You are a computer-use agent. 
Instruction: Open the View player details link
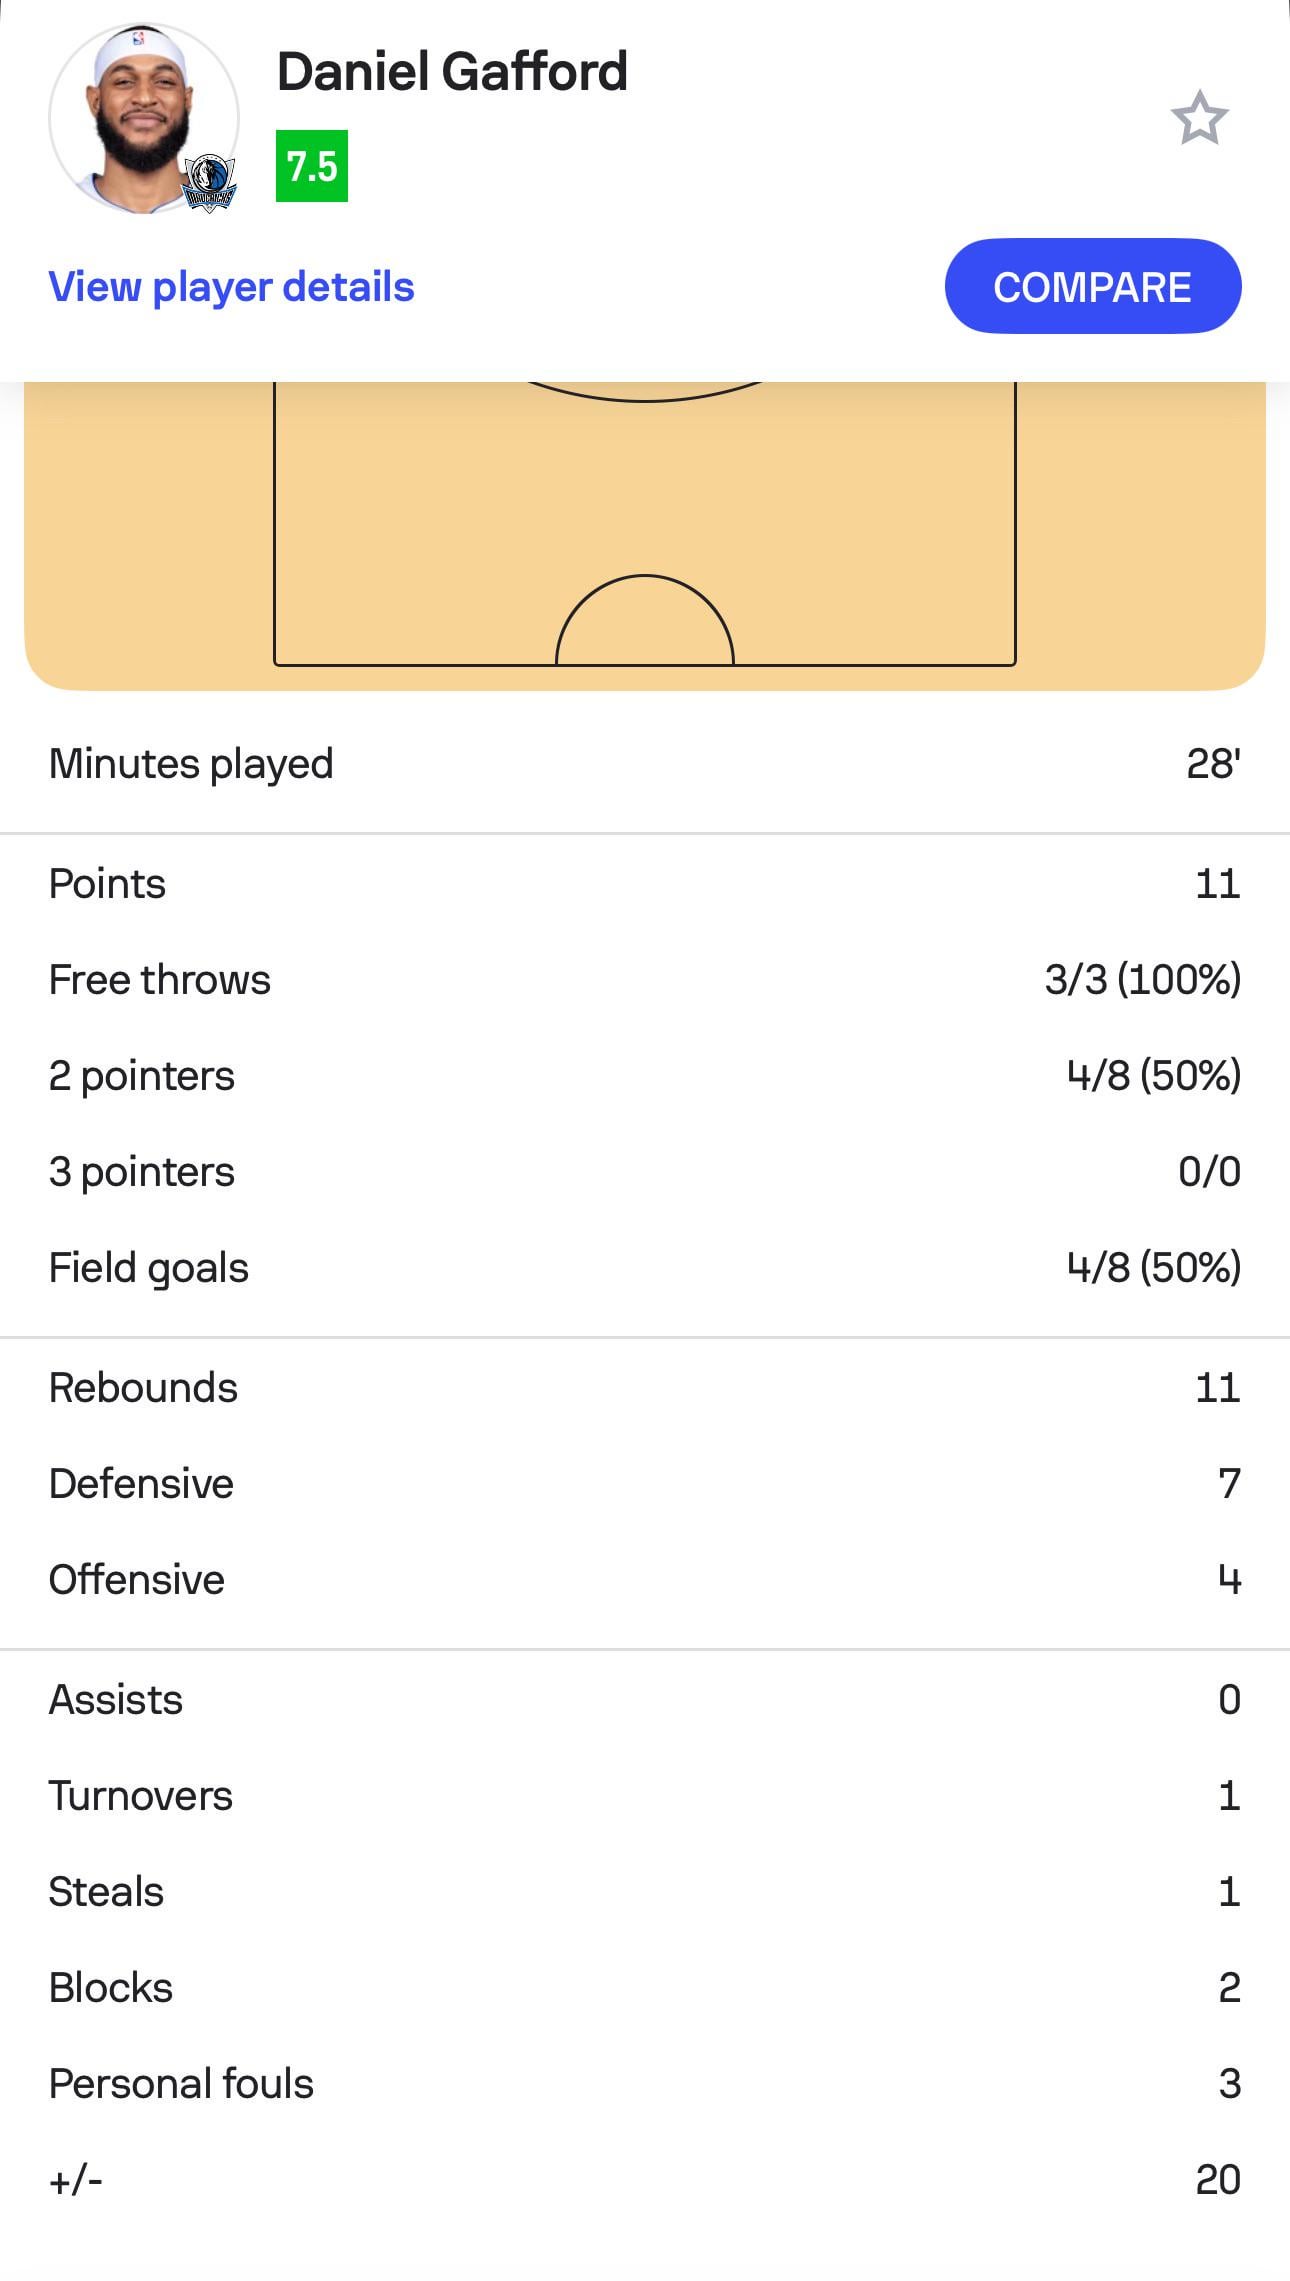click(x=231, y=287)
